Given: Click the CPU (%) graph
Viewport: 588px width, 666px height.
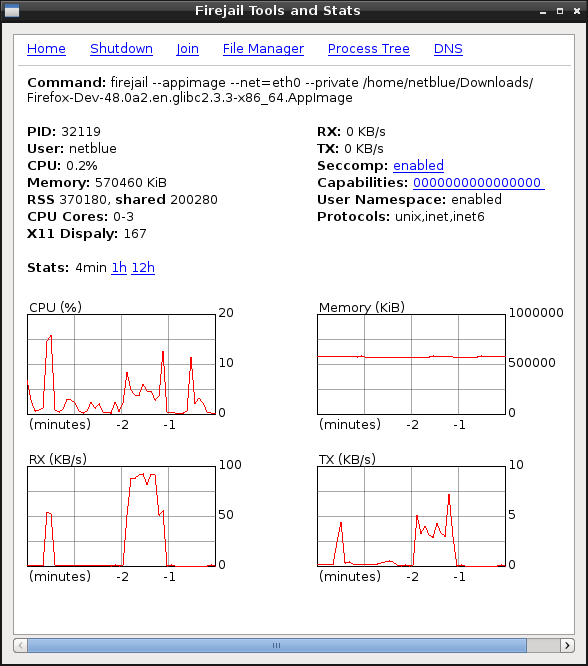Looking at the screenshot, I should (x=122, y=364).
